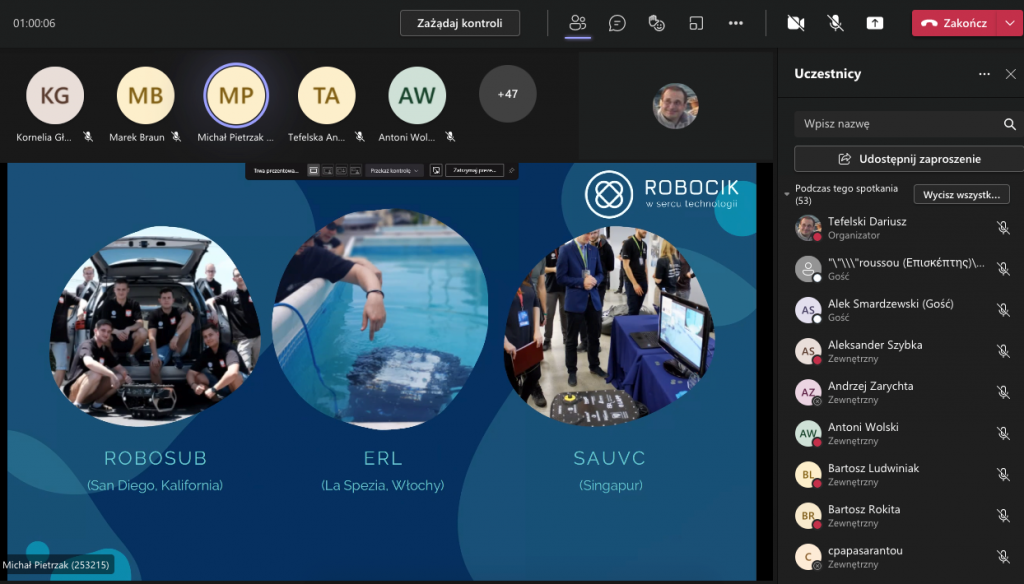Click mic icon for Aleksander Szybka

tap(1004, 351)
